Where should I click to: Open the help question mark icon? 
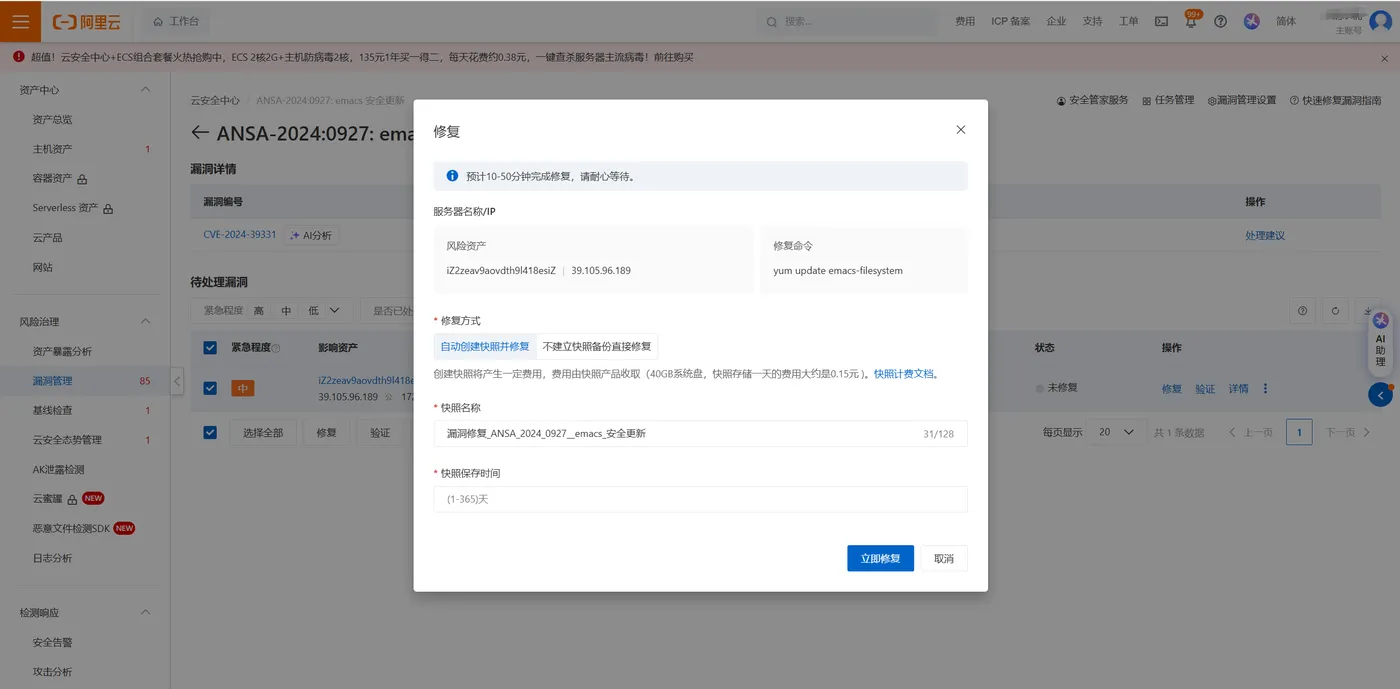[x=1220, y=21]
